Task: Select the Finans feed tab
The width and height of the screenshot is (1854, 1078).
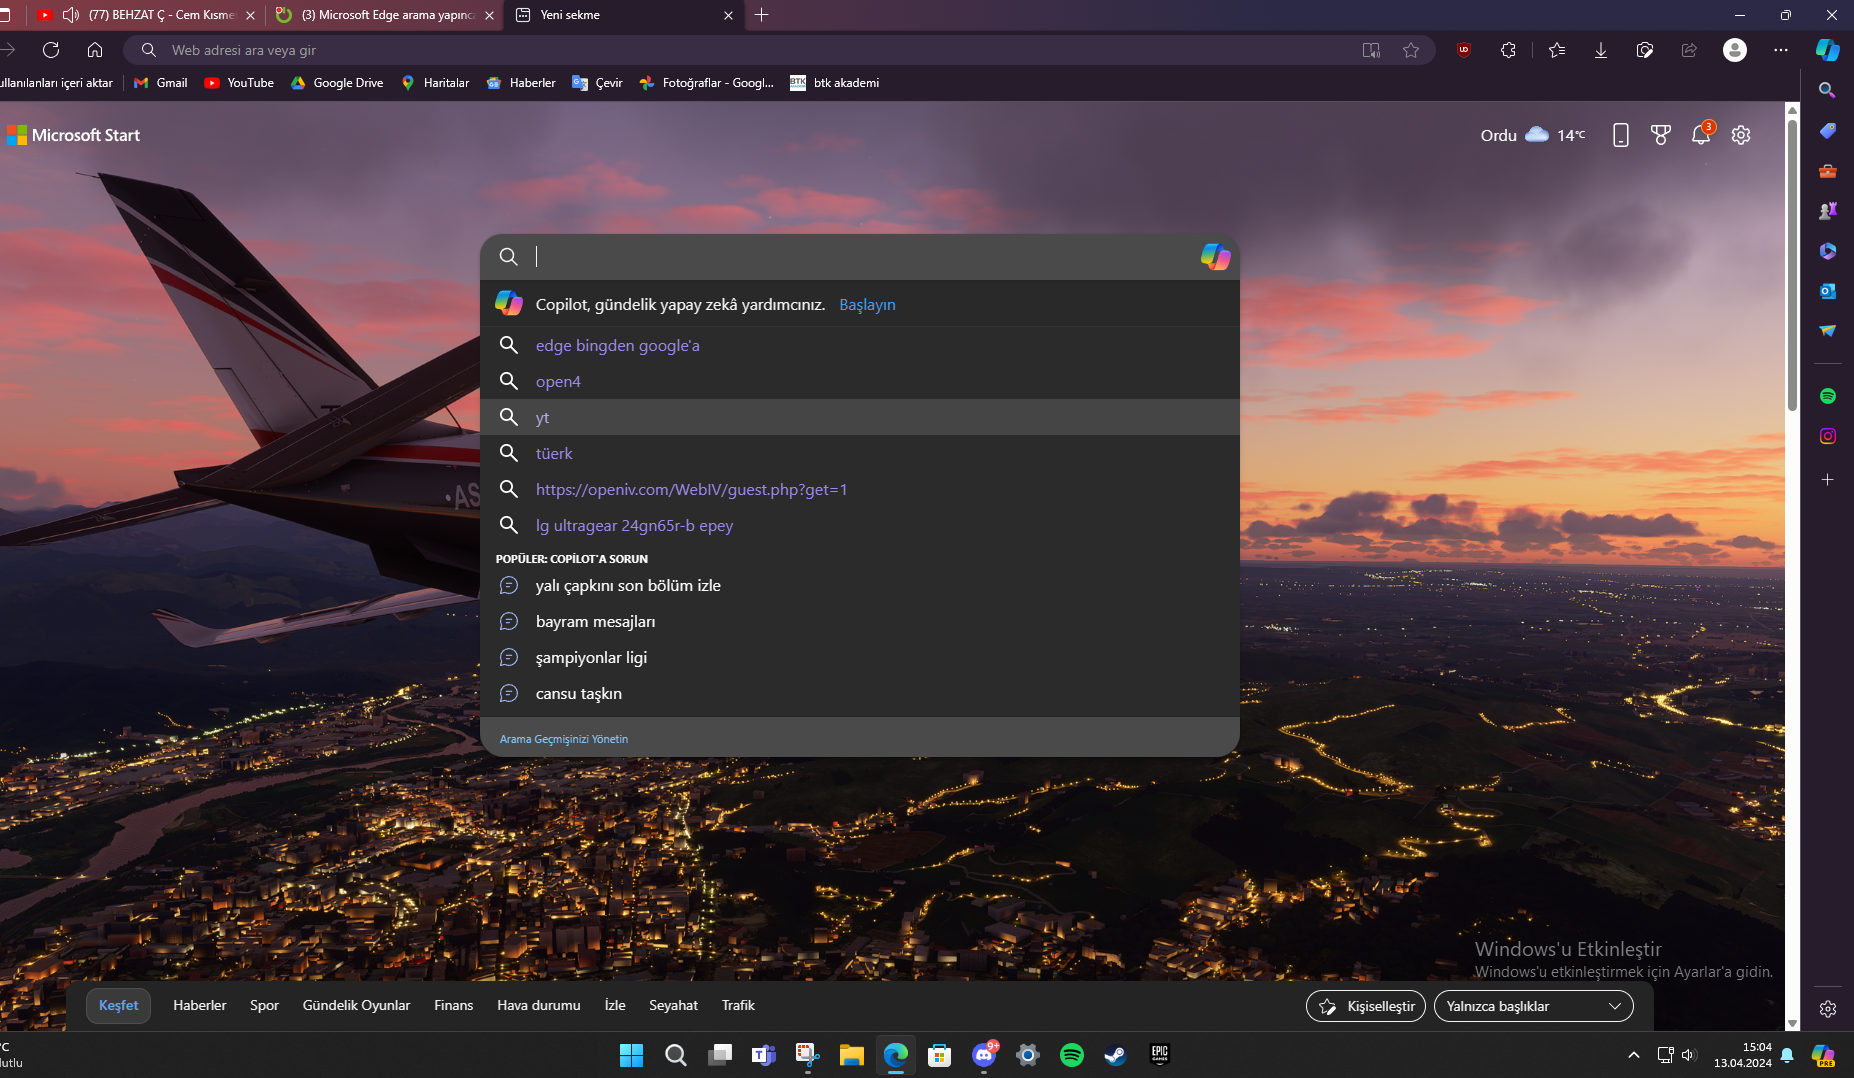Action: (454, 1005)
